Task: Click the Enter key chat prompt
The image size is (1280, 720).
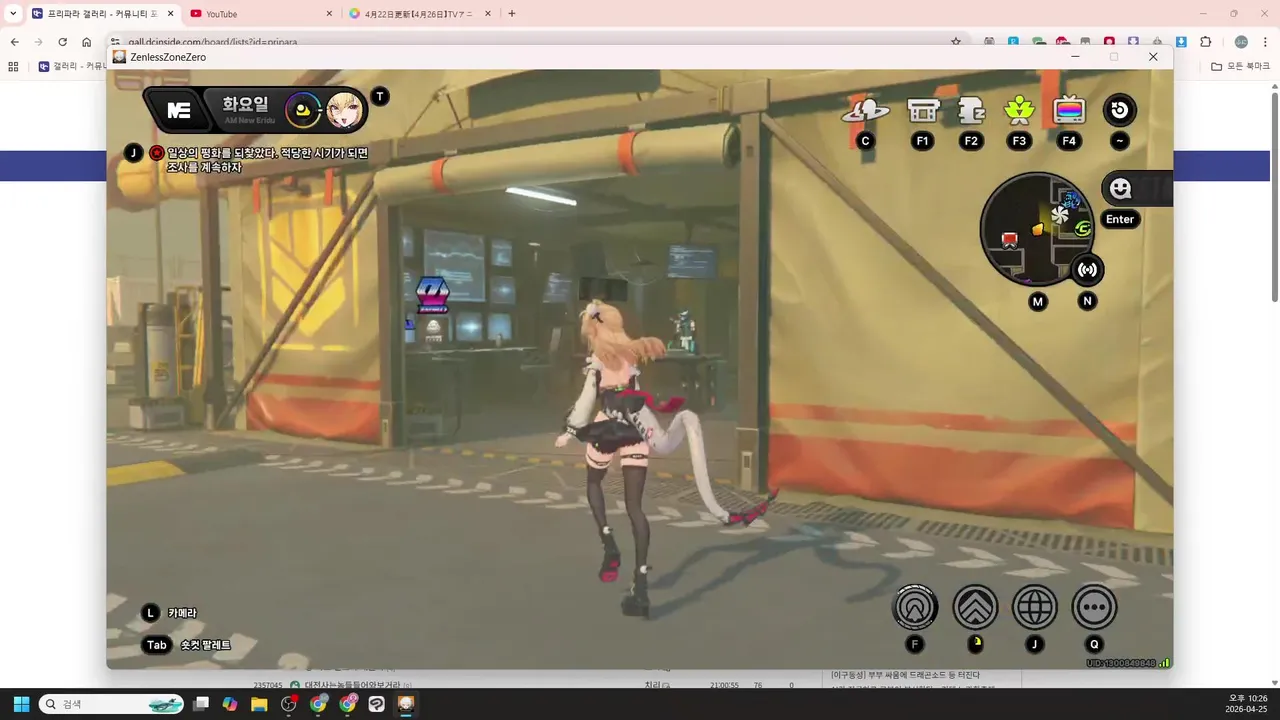Action: (x=1120, y=219)
